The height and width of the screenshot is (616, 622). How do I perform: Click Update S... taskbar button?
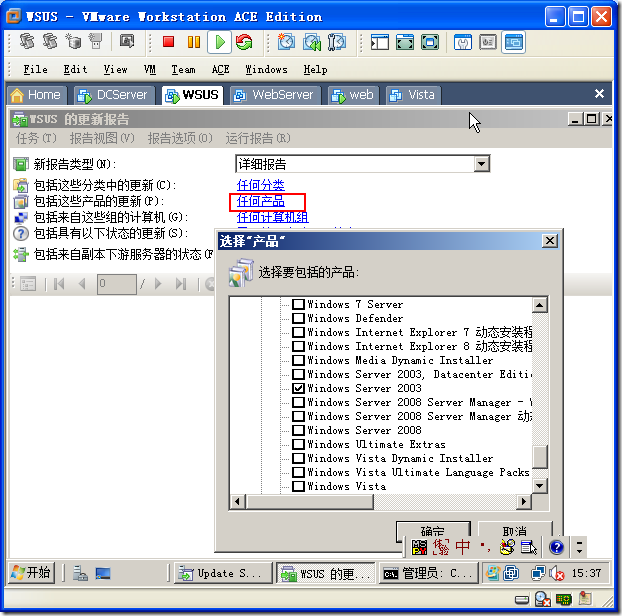(x=223, y=573)
